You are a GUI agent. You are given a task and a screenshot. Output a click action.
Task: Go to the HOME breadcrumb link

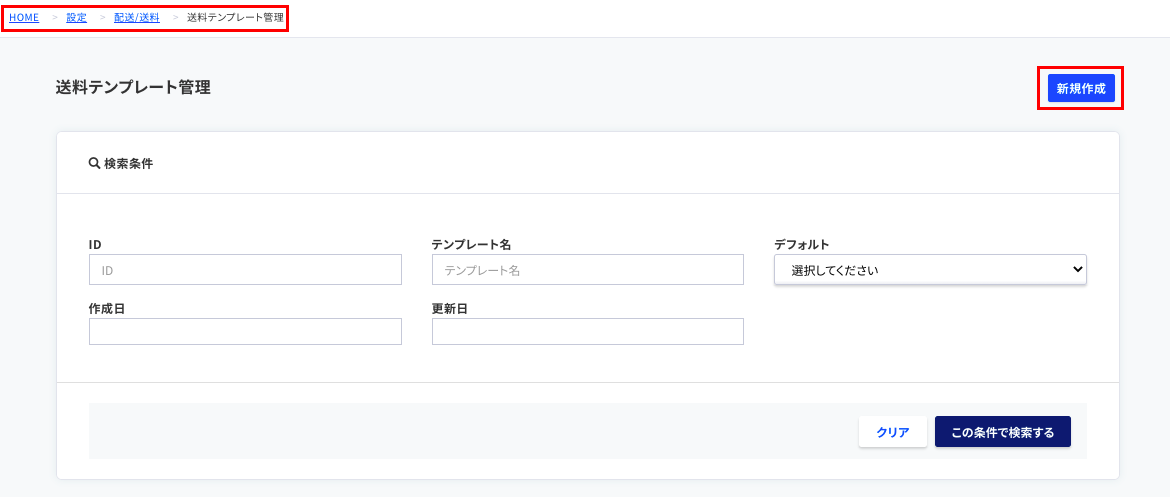[24, 17]
